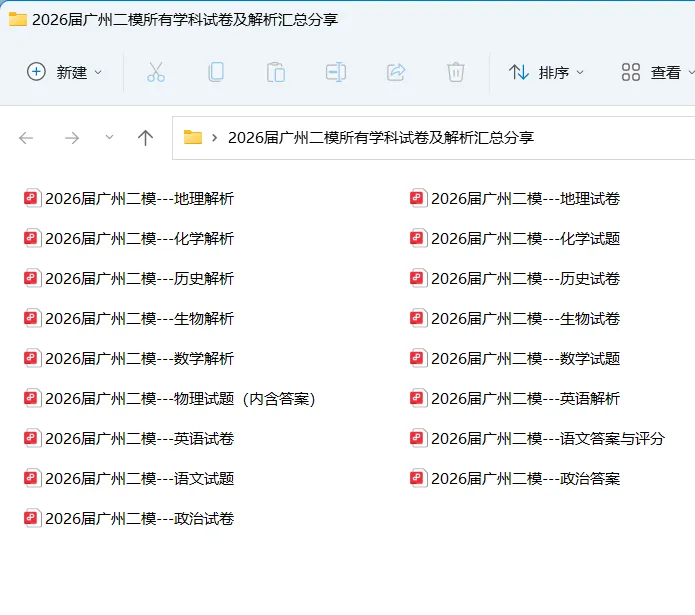Select file name 2026届广州二模---化学试题
The width and height of the screenshot is (695, 615).
(x=526, y=238)
